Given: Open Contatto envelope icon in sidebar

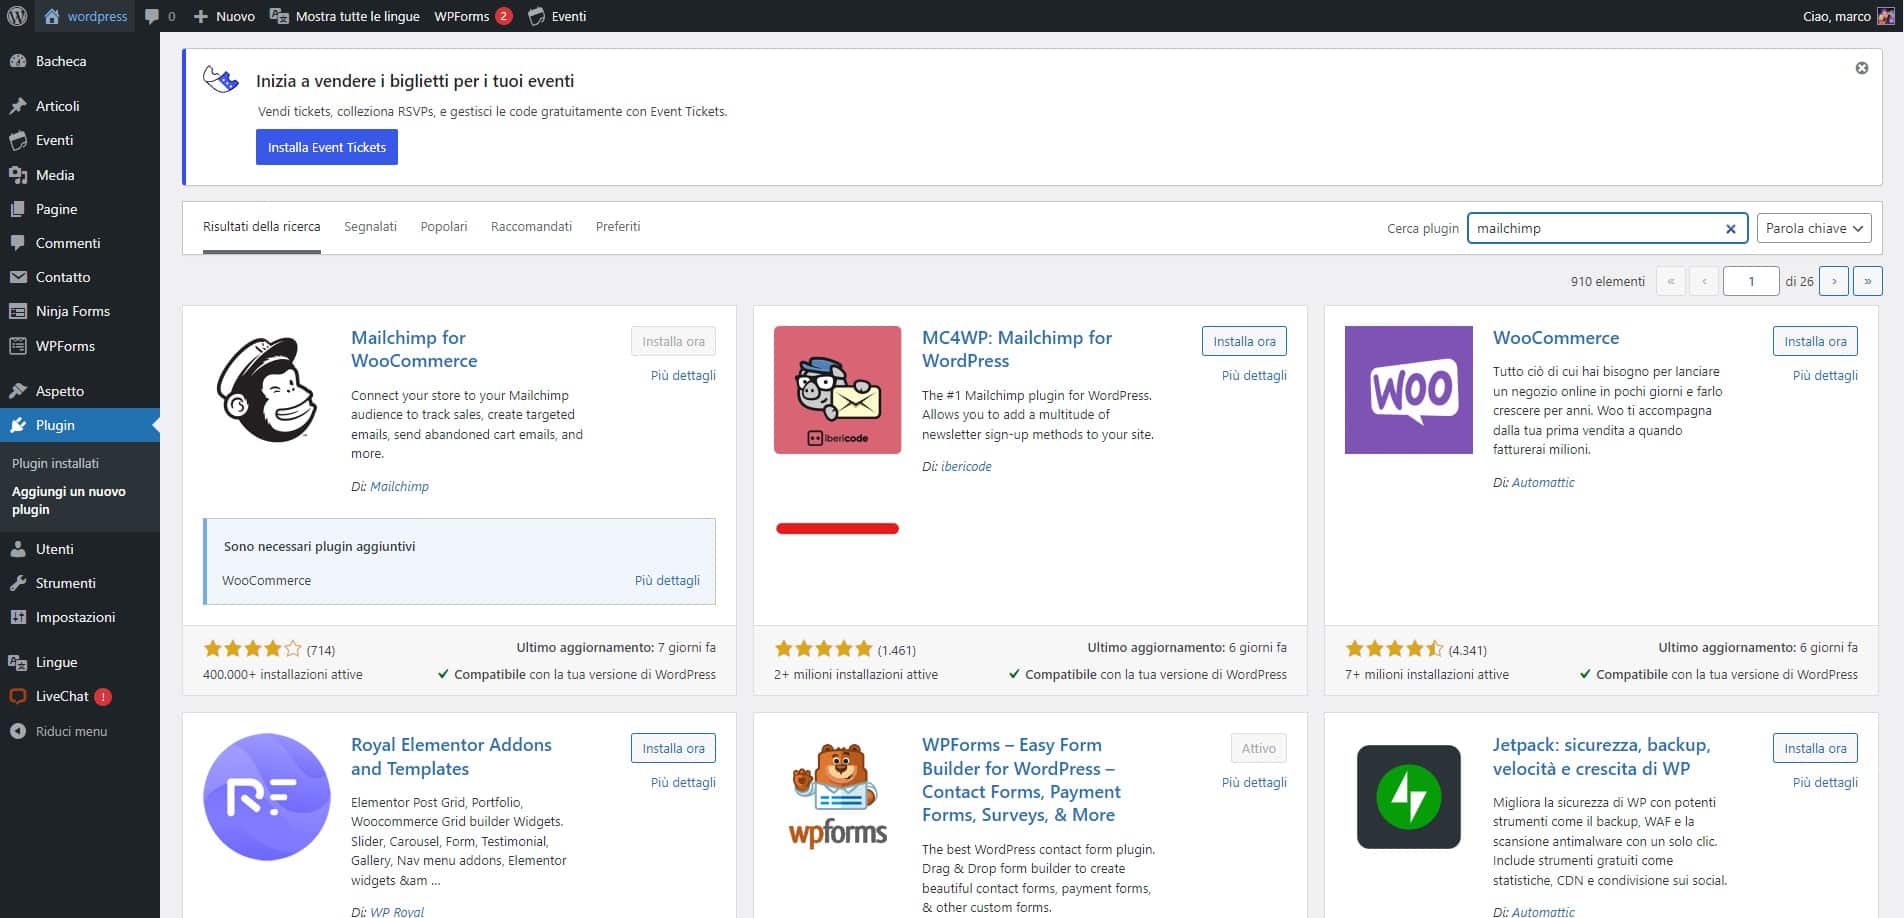Looking at the screenshot, I should [18, 277].
